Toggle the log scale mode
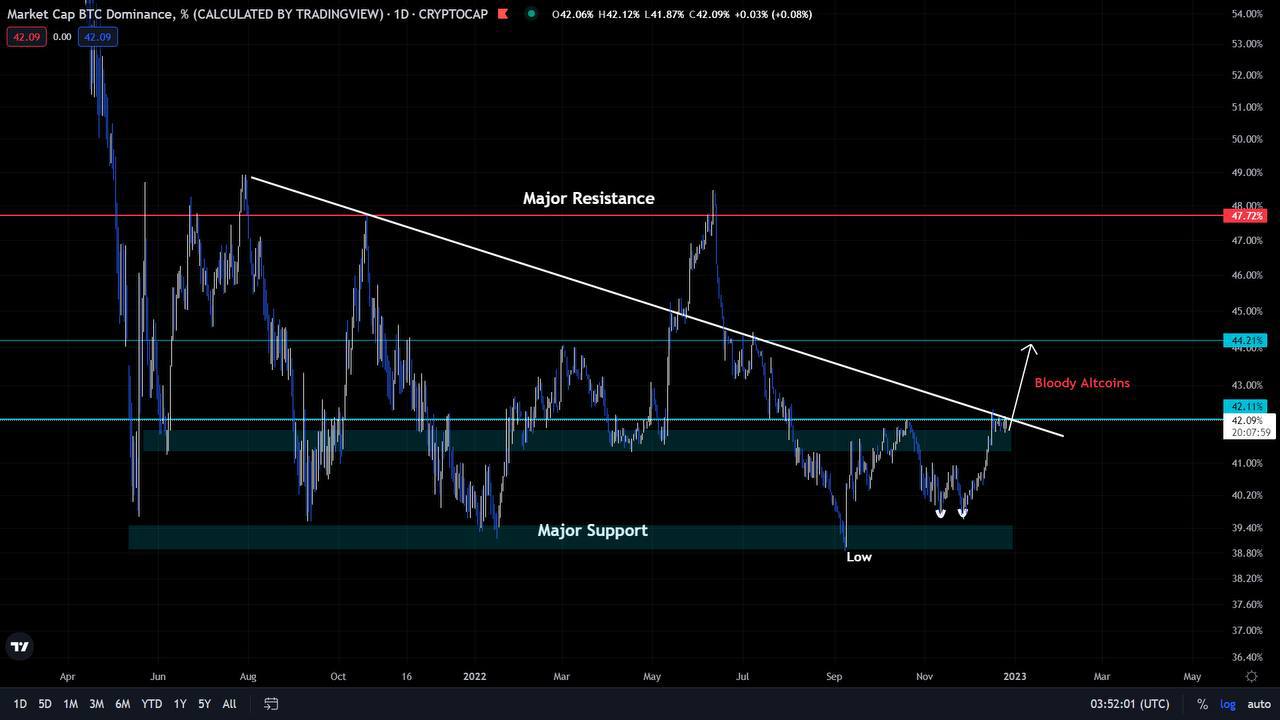 point(1227,704)
